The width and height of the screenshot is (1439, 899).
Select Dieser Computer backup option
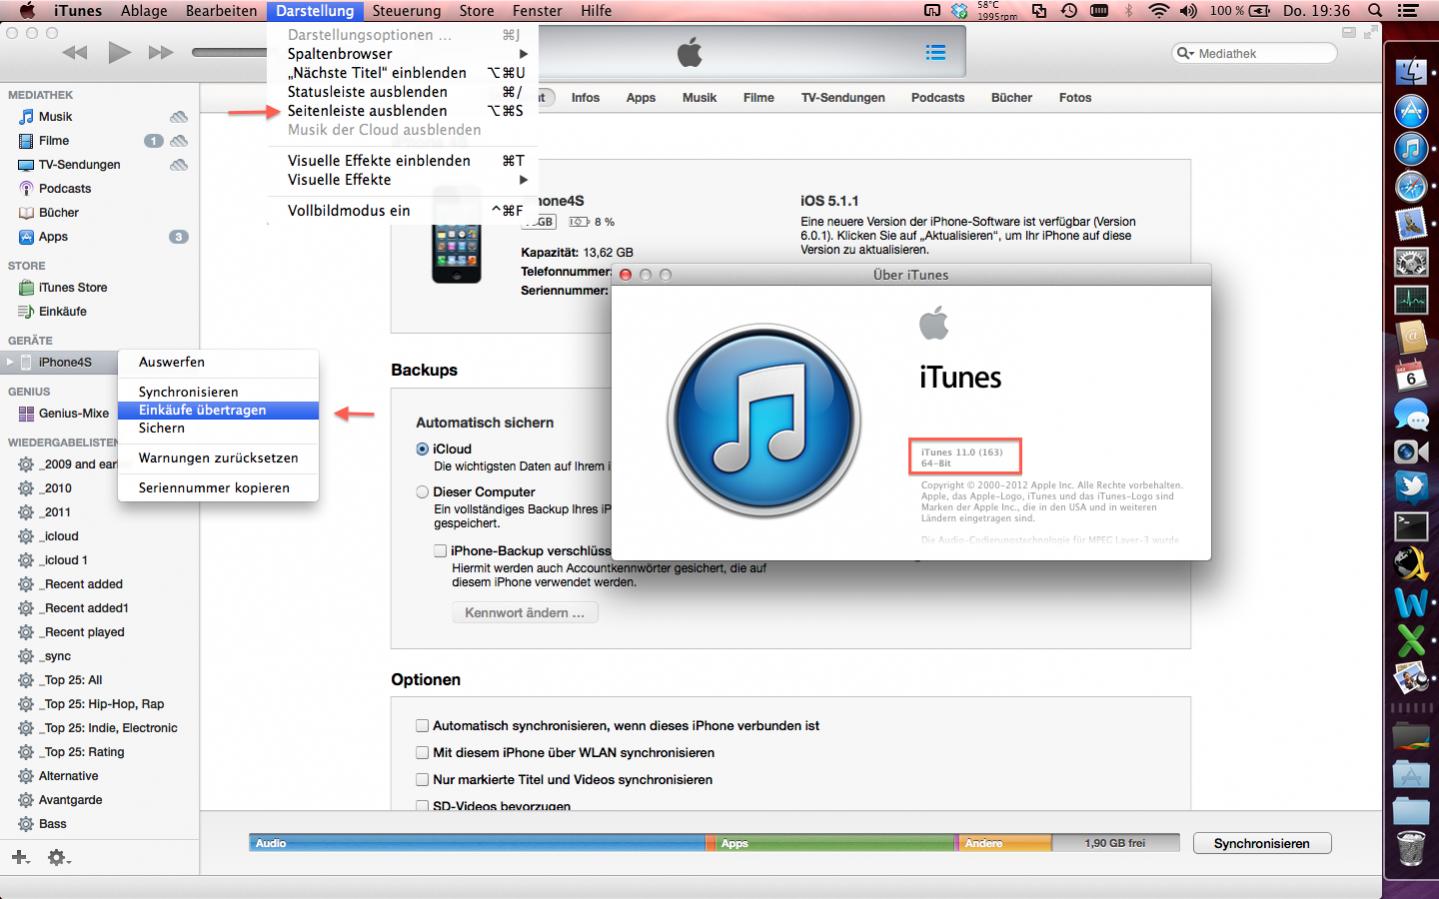(x=422, y=492)
